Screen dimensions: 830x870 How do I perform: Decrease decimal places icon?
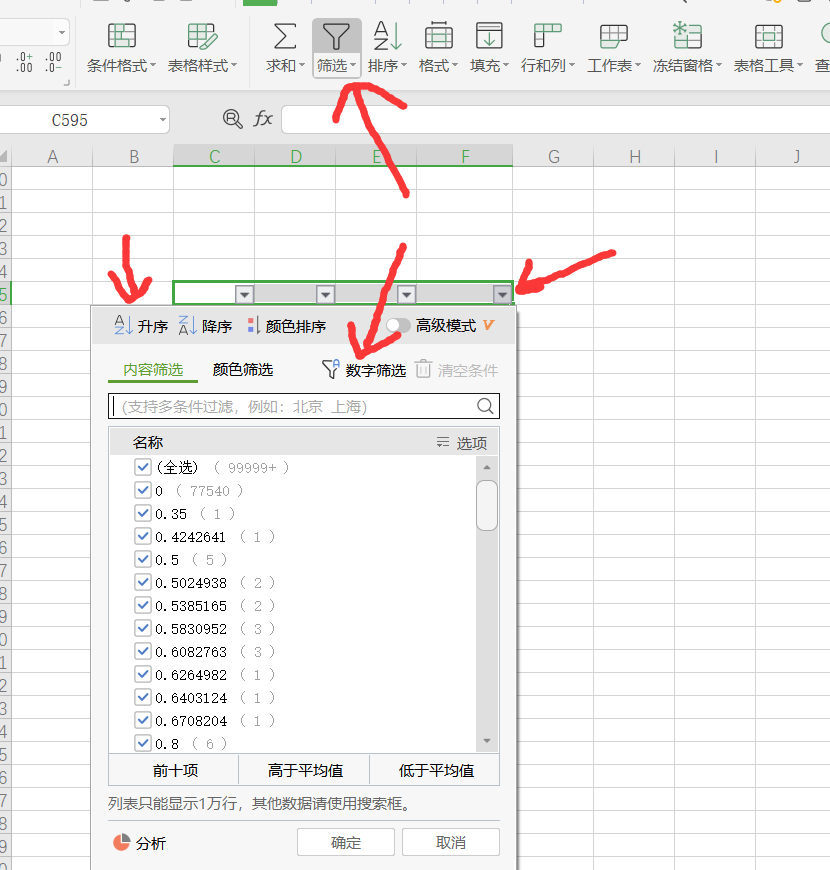(53, 63)
